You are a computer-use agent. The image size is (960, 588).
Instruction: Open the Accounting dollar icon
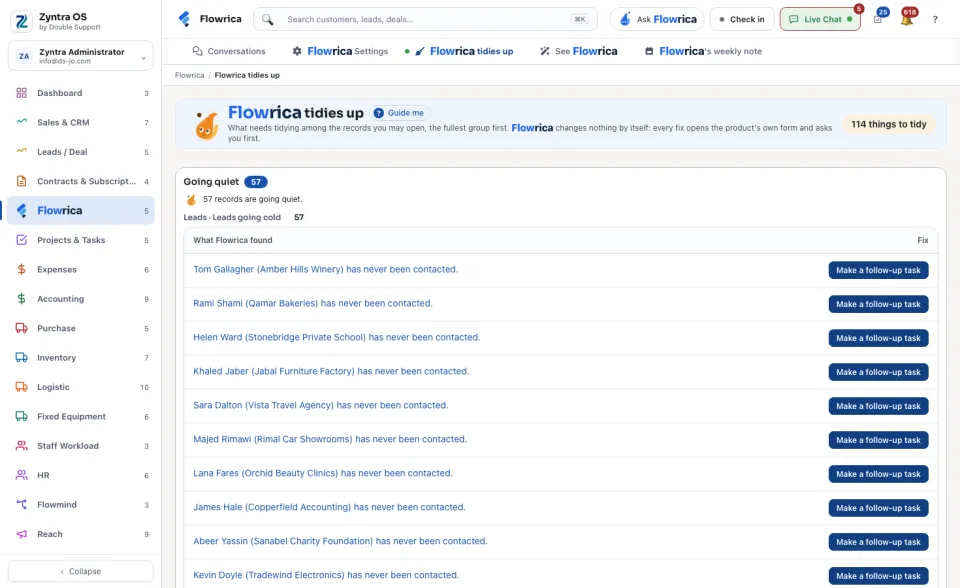[21, 299]
